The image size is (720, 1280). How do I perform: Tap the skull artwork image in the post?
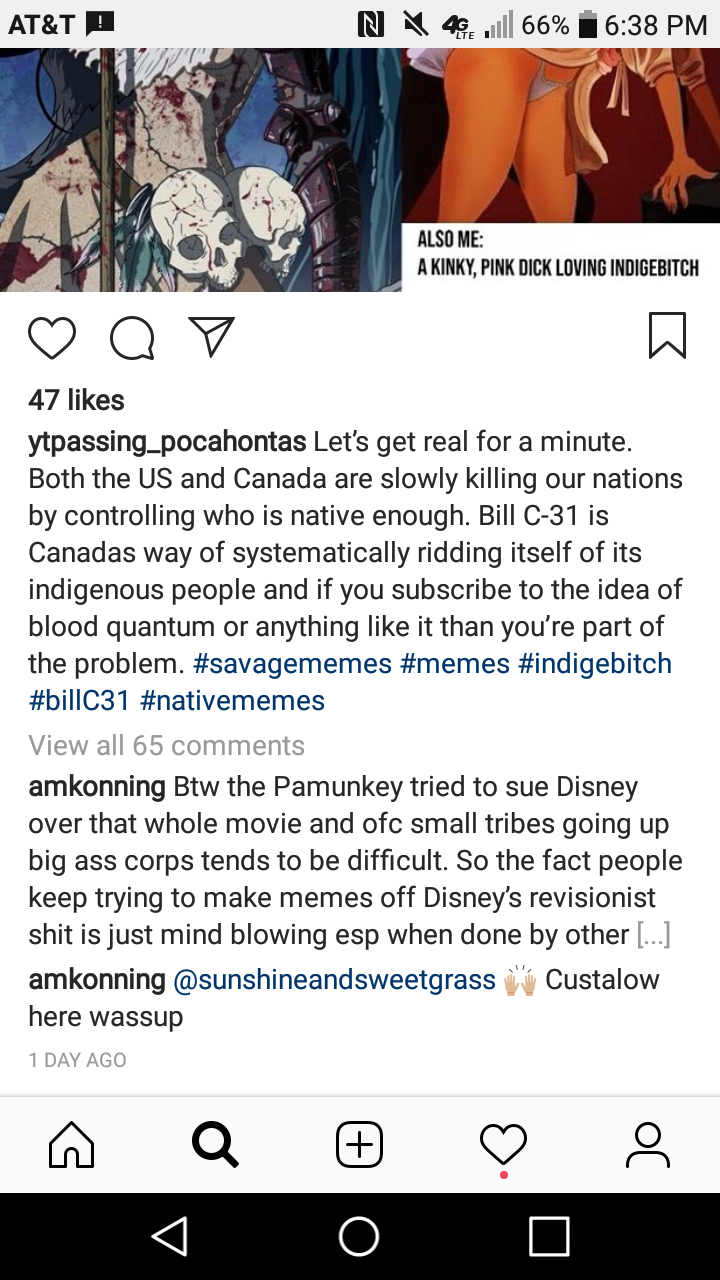(200, 170)
